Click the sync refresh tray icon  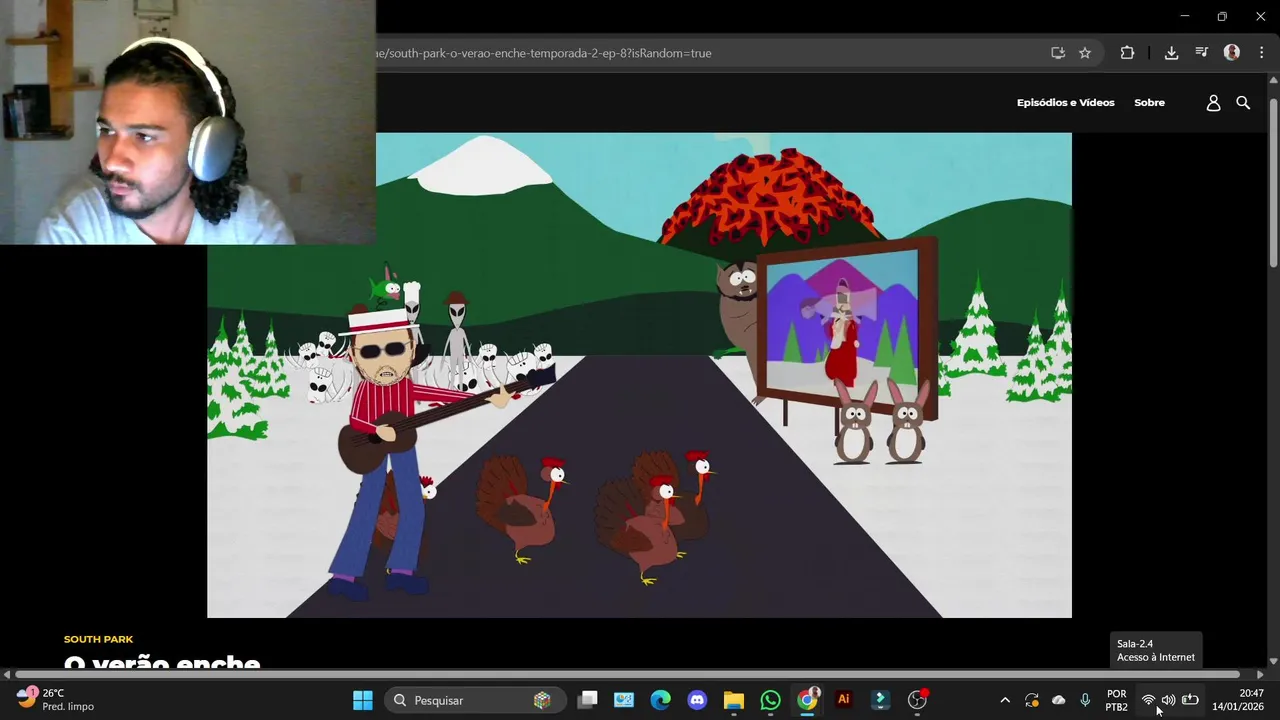[1032, 700]
